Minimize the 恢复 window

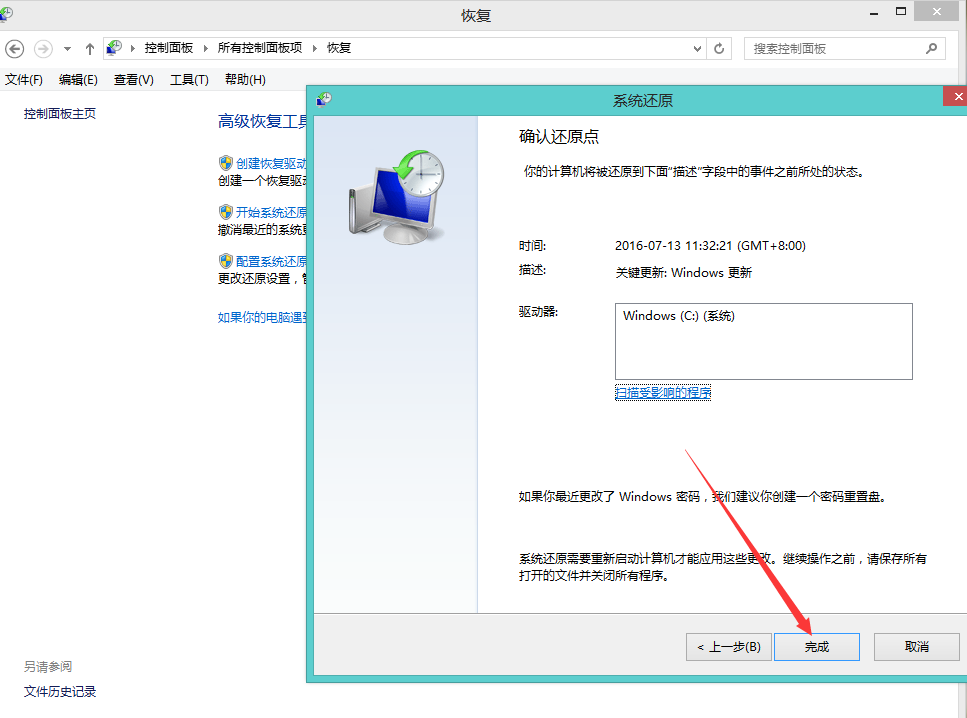click(874, 12)
